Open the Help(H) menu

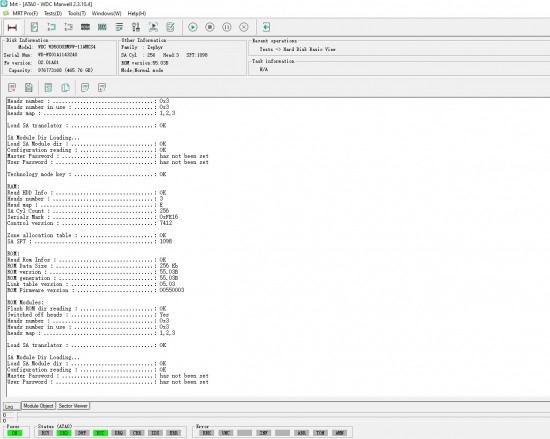[137, 13]
